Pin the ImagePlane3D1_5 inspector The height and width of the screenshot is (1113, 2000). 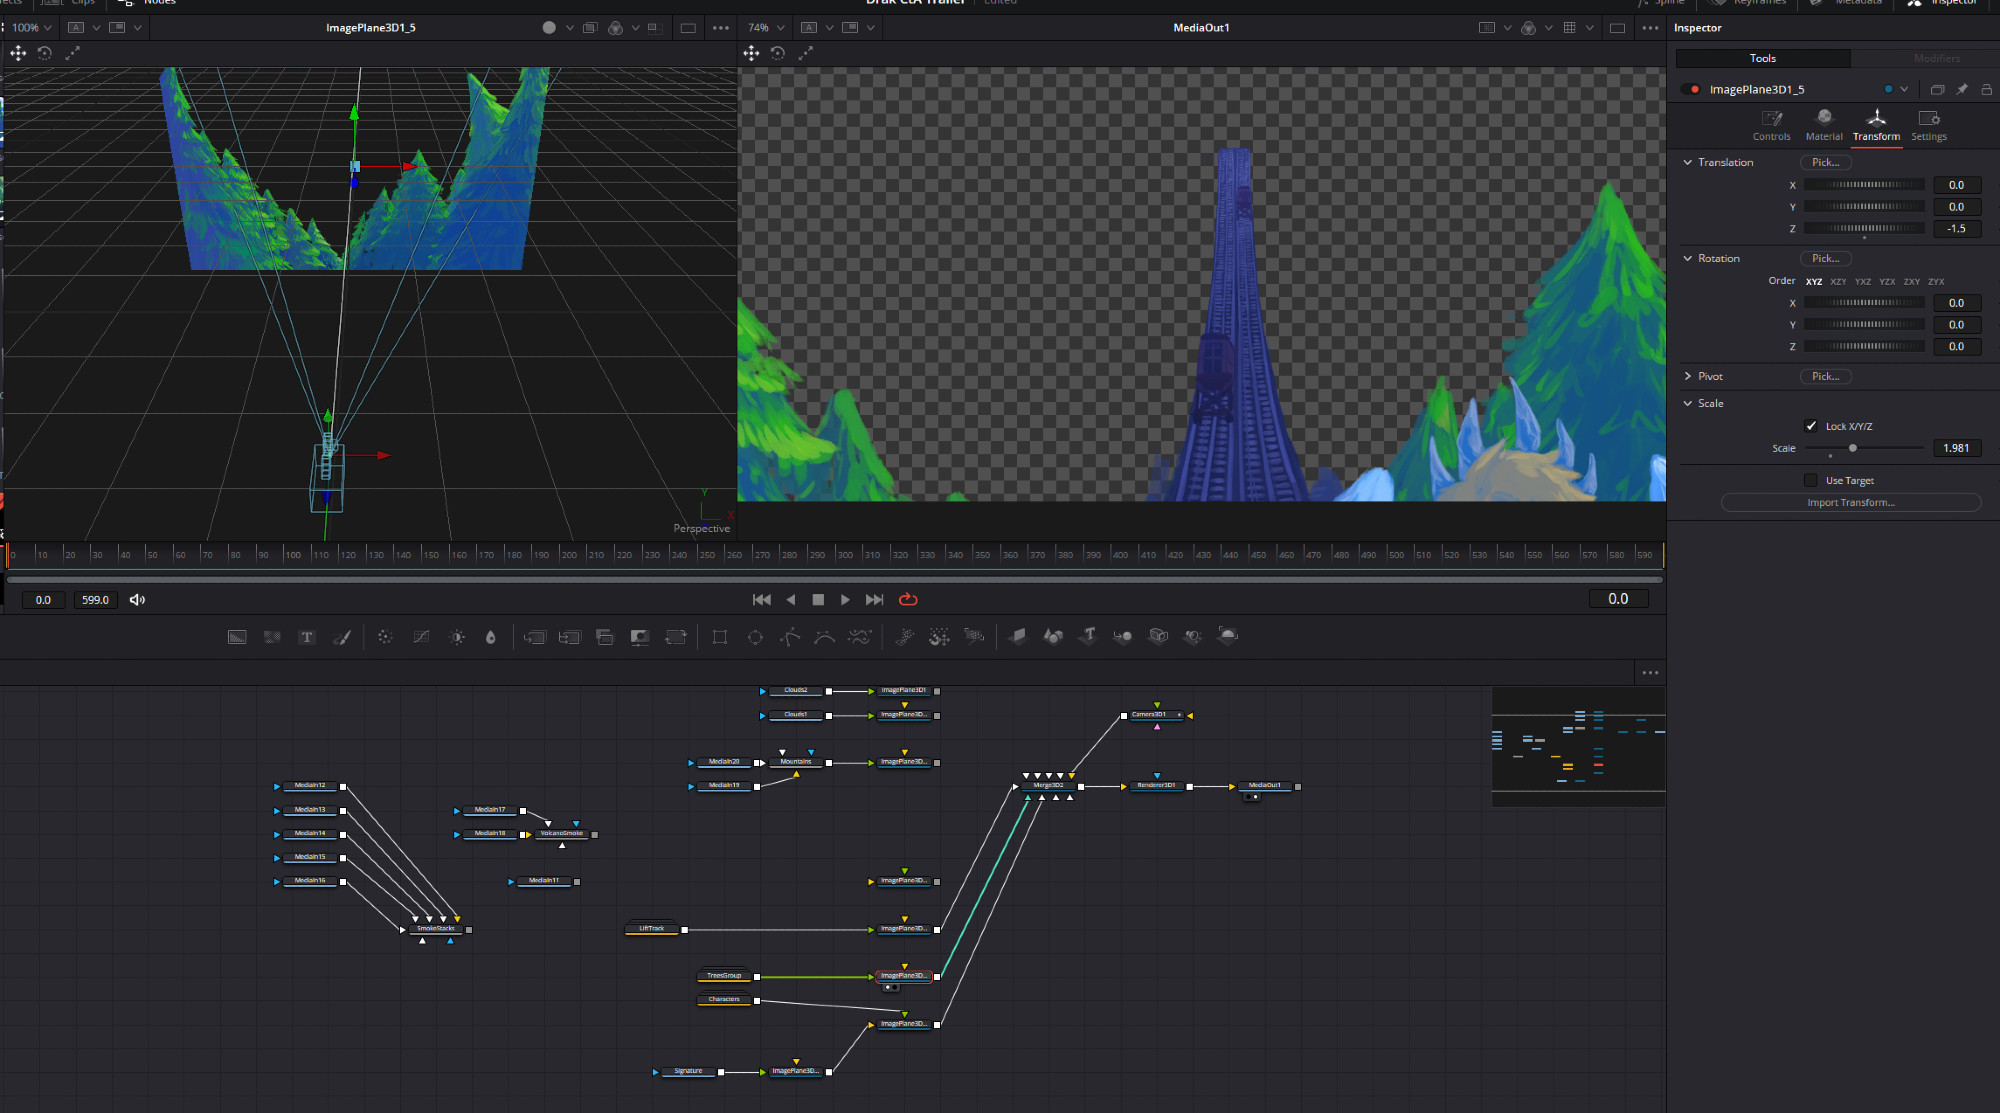1962,89
